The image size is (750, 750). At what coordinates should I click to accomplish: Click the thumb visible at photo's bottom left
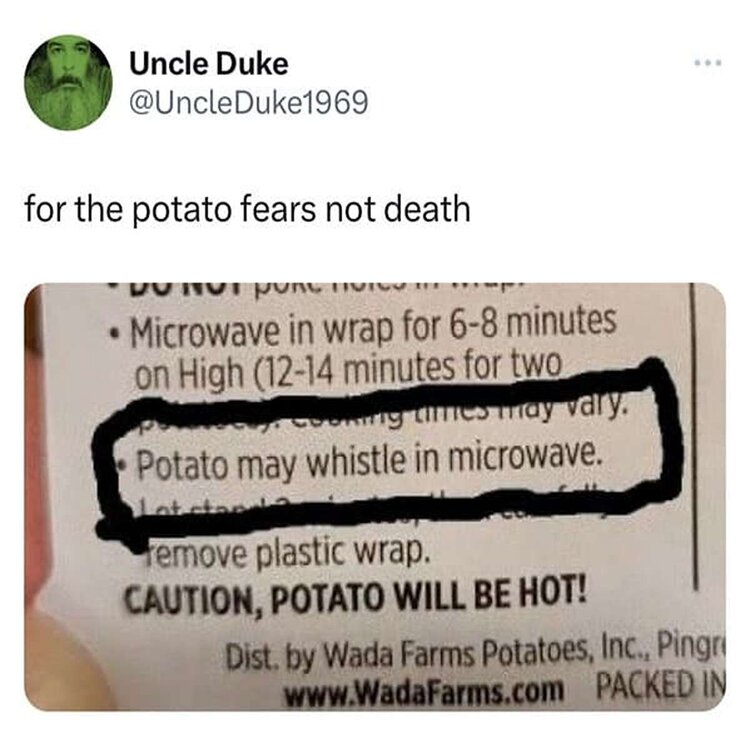click(x=67, y=660)
